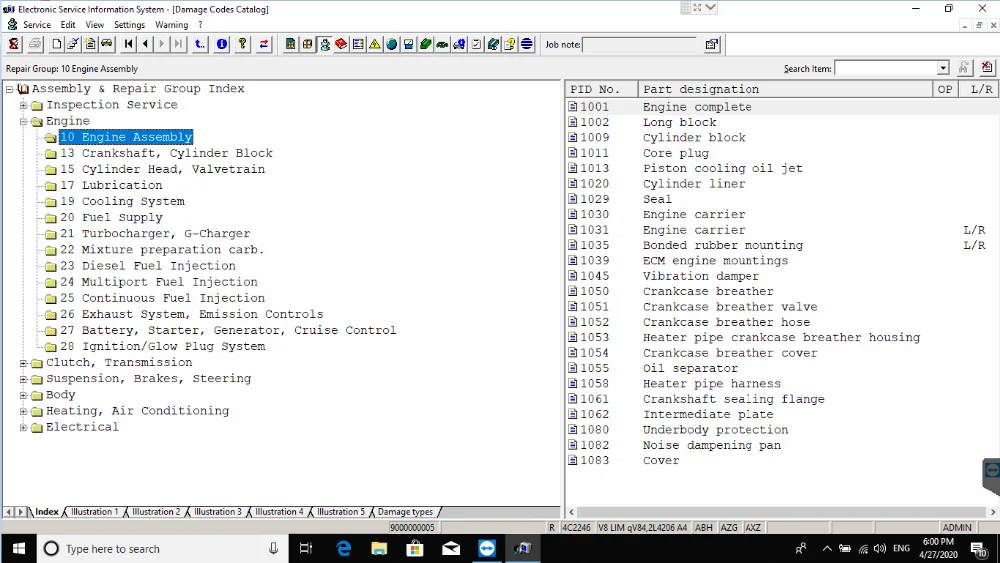This screenshot has width=1000, height=563.
Task: Click the red and blue swap arrows icon
Action: click(x=263, y=44)
